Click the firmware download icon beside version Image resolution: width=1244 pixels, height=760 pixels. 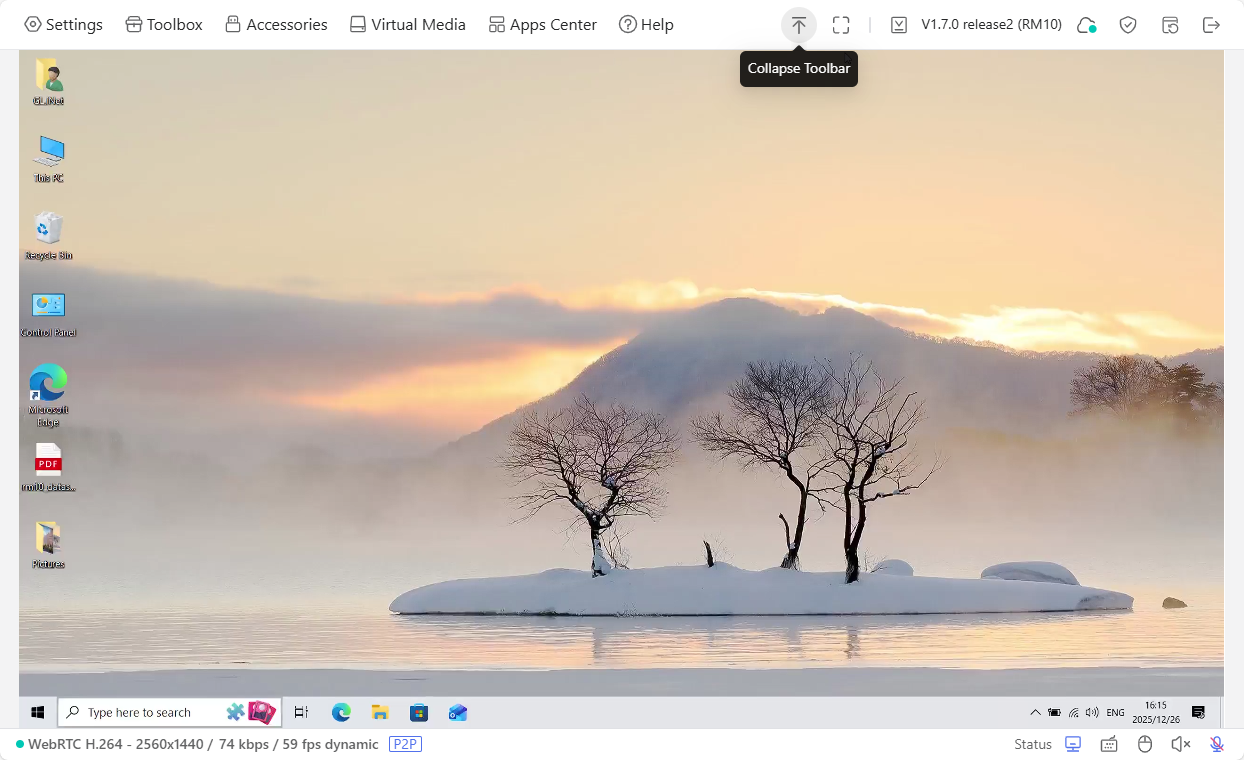tap(899, 25)
